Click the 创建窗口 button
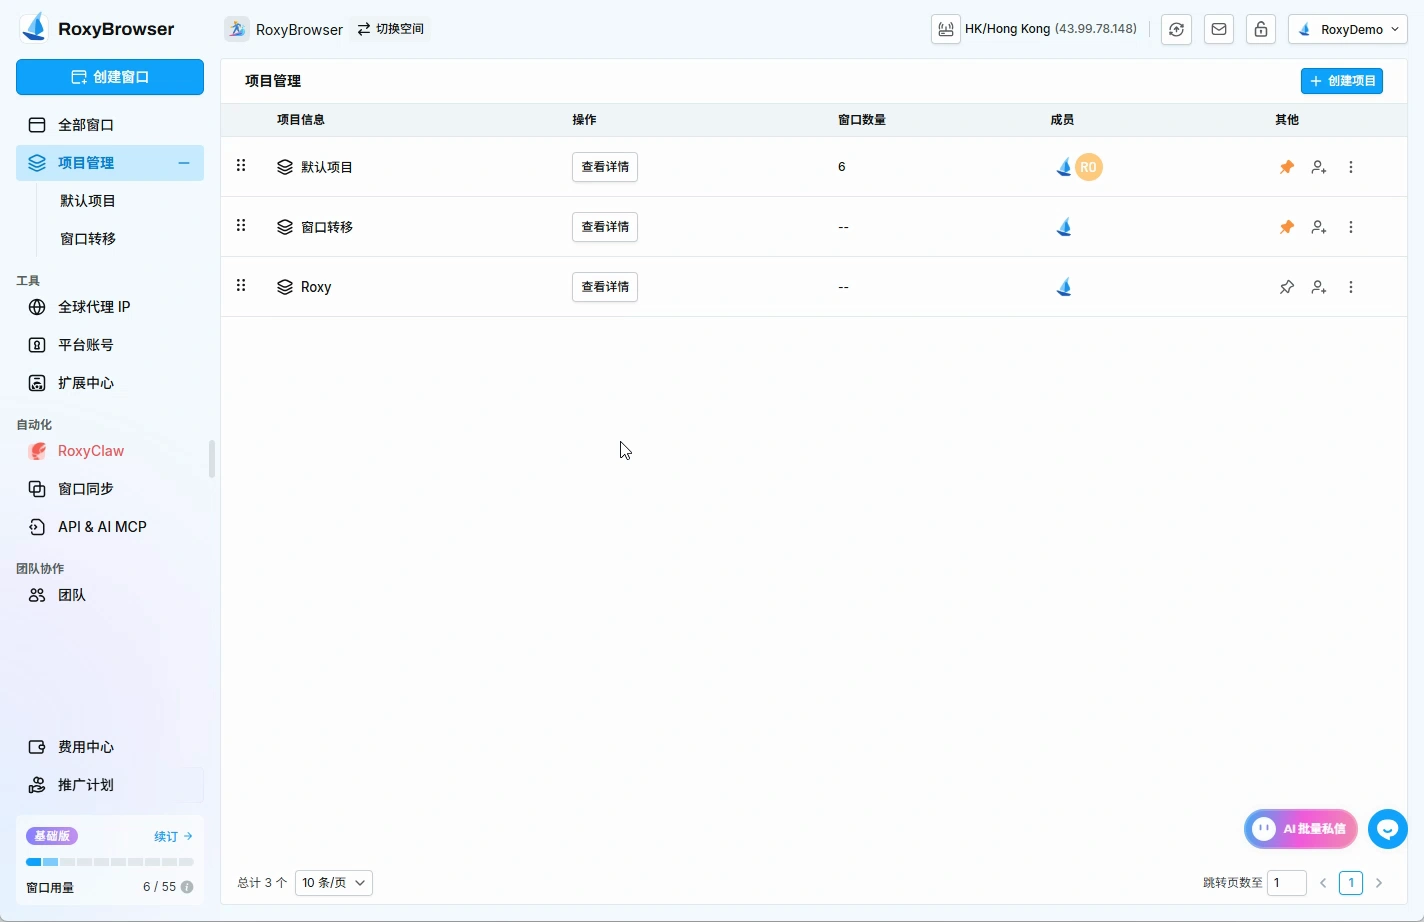Screen dimensions: 1424x922 [110, 77]
